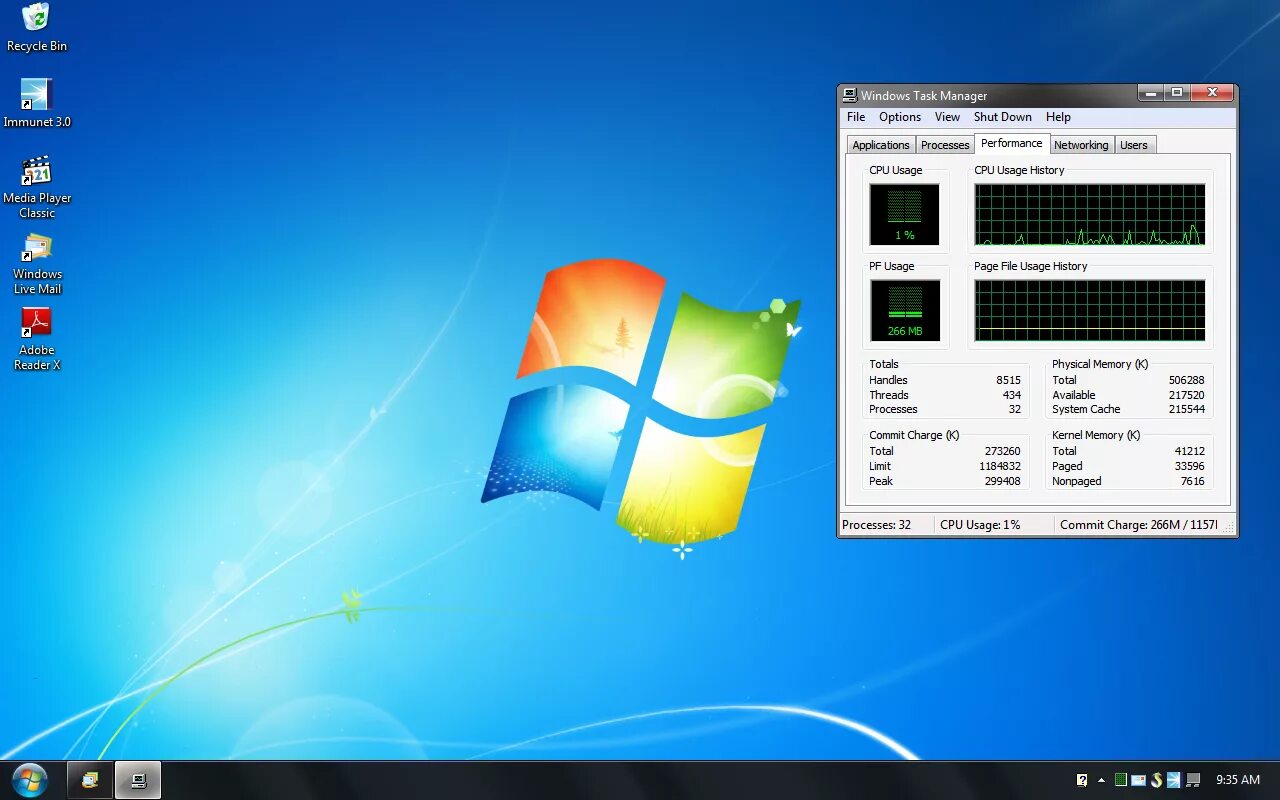Image resolution: width=1280 pixels, height=800 pixels.
Task: Show hidden icons in the system tray
Action: coord(1101,780)
